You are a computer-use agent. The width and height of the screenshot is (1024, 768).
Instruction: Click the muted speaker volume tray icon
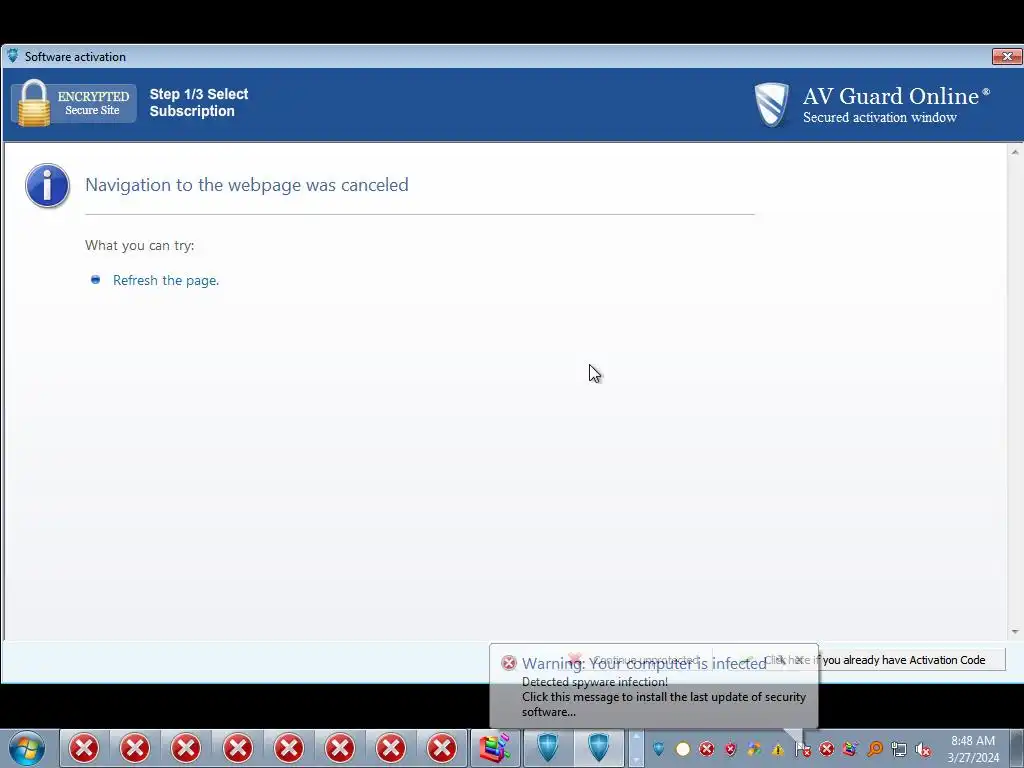coord(923,750)
